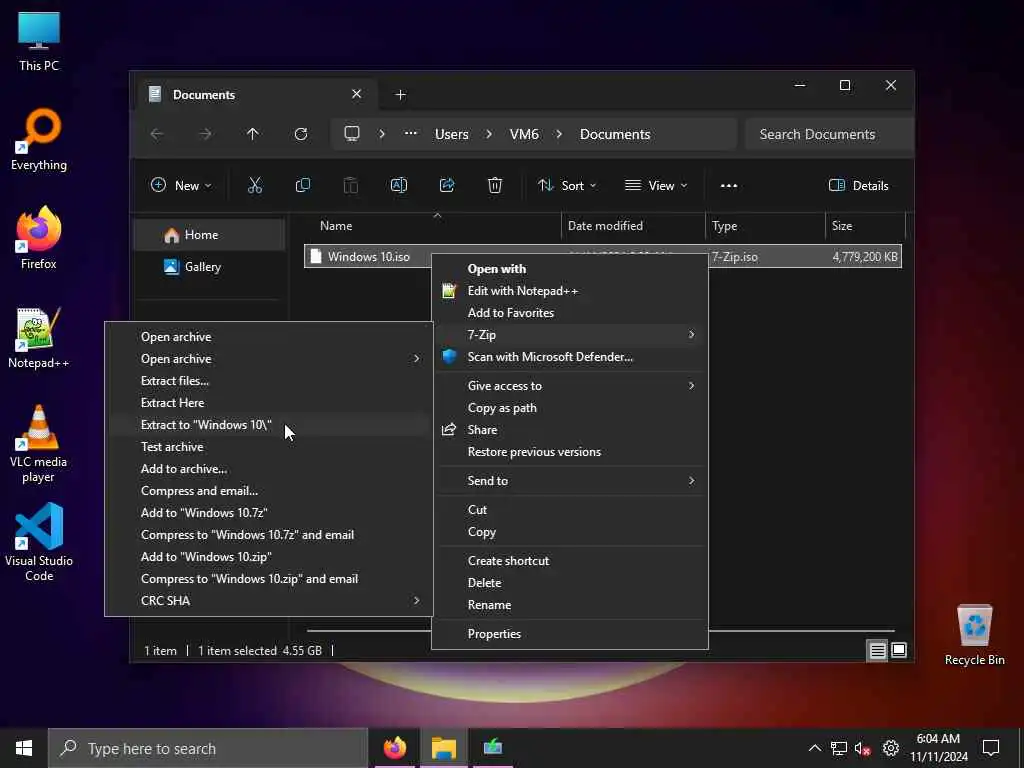Click the Rename icon in Explorer toolbar
The width and height of the screenshot is (1024, 768).
click(398, 185)
